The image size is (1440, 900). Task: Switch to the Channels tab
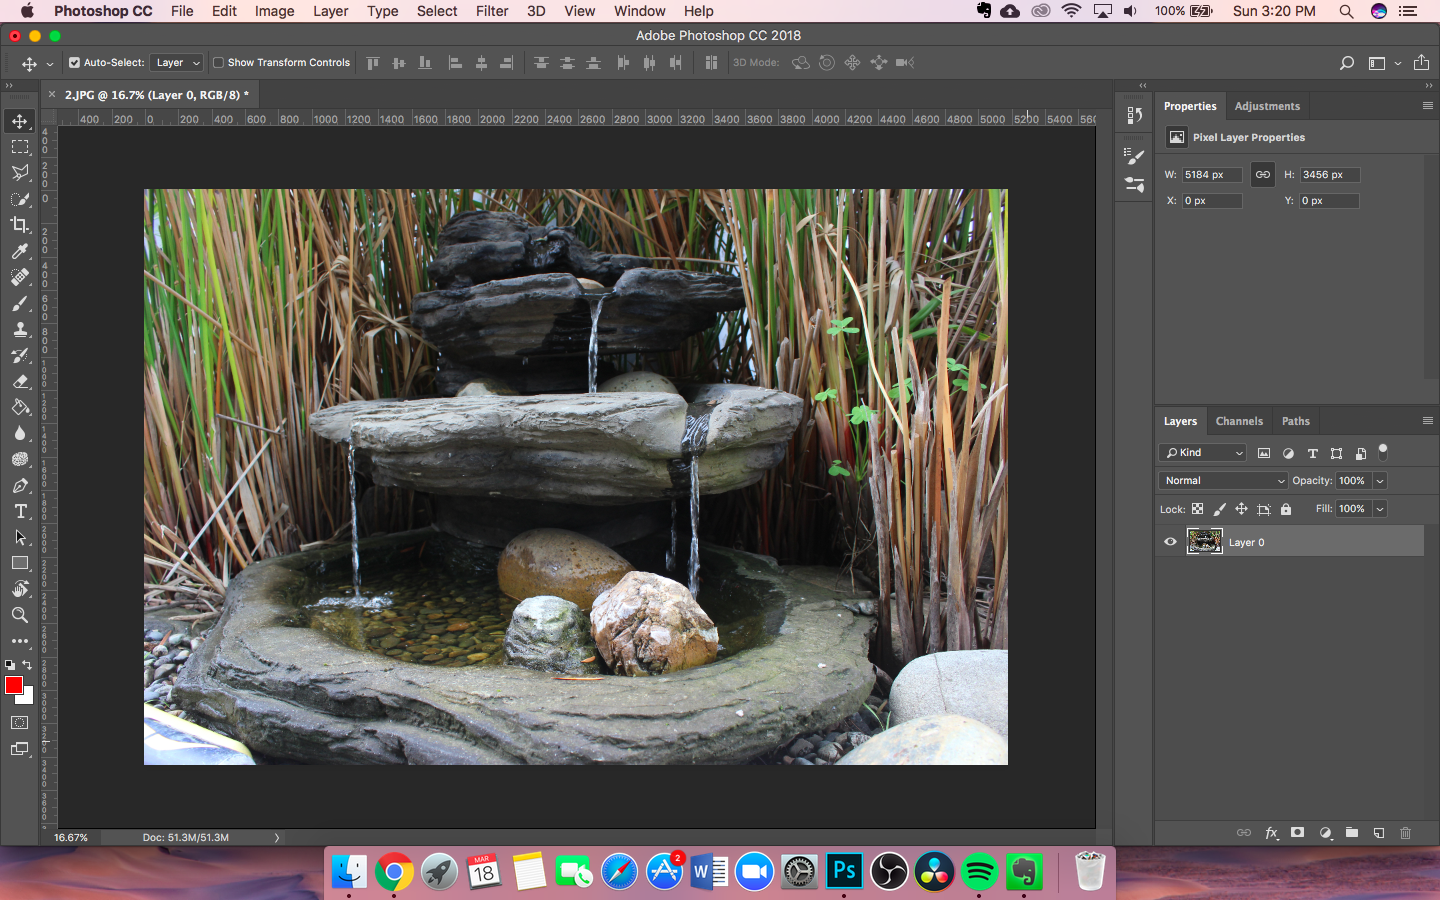tap(1239, 421)
